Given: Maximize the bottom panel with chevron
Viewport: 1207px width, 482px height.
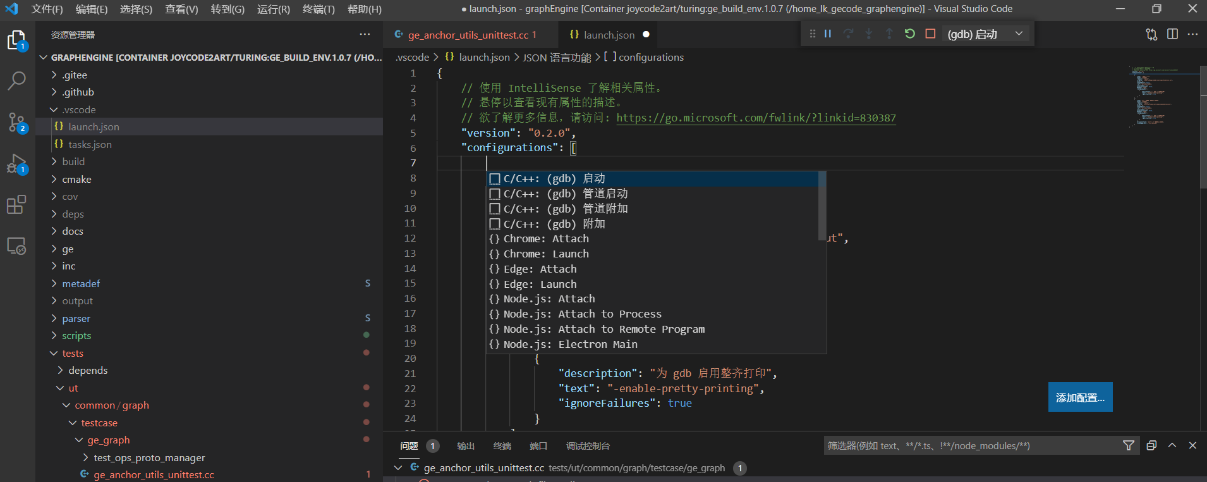Looking at the screenshot, I should 1171,446.
